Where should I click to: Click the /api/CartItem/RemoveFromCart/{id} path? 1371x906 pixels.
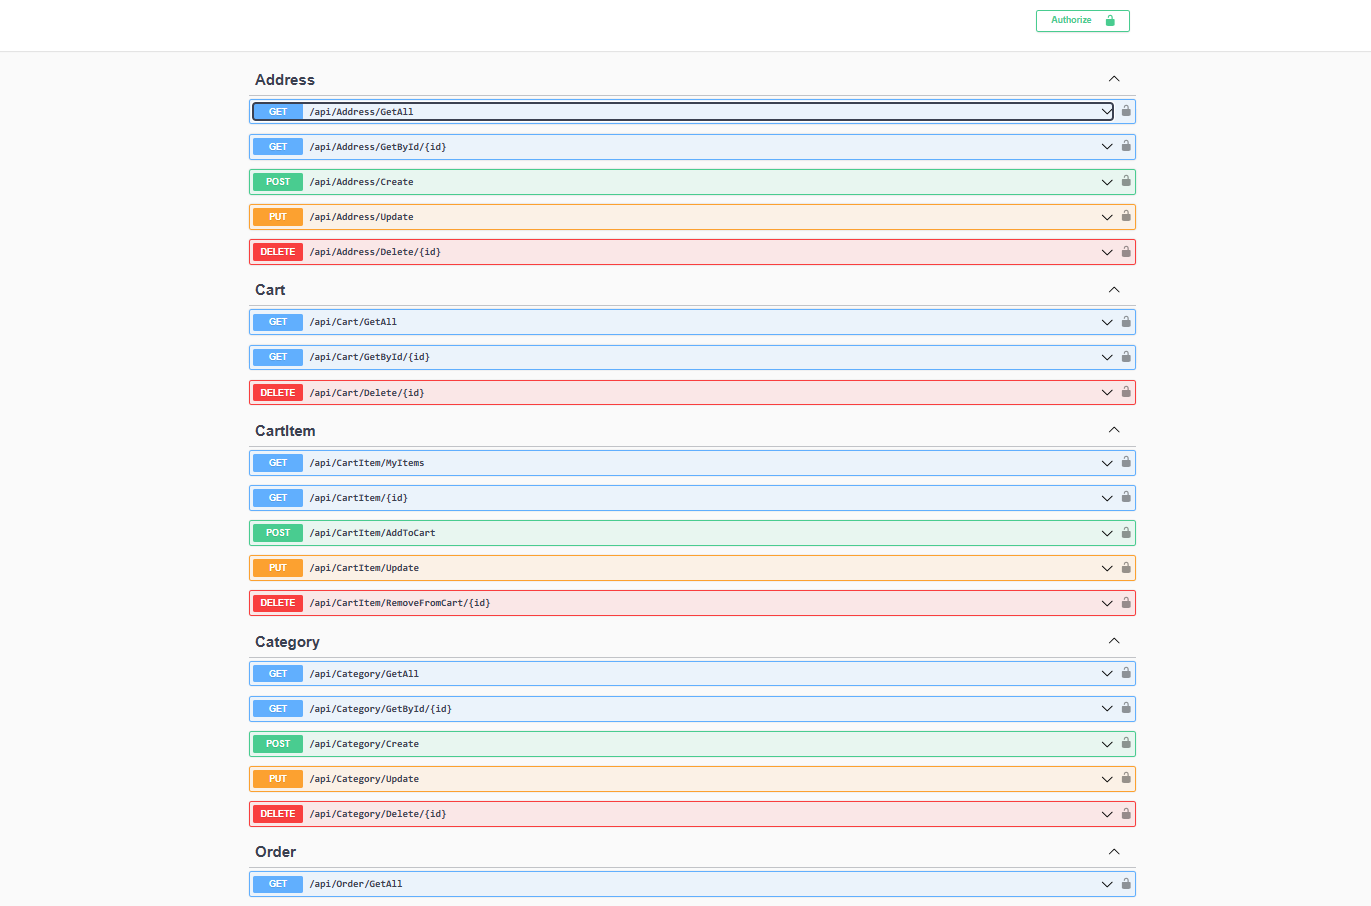click(x=399, y=603)
